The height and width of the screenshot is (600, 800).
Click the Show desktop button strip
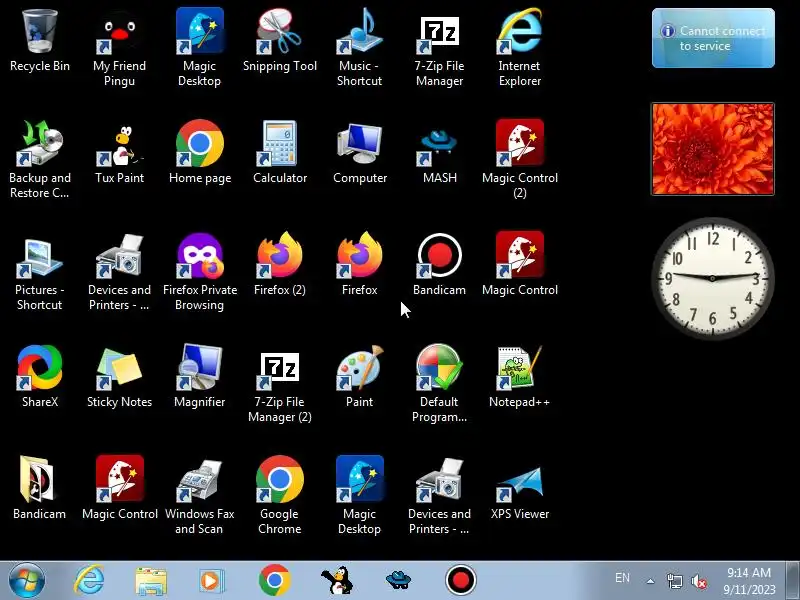[793, 581]
